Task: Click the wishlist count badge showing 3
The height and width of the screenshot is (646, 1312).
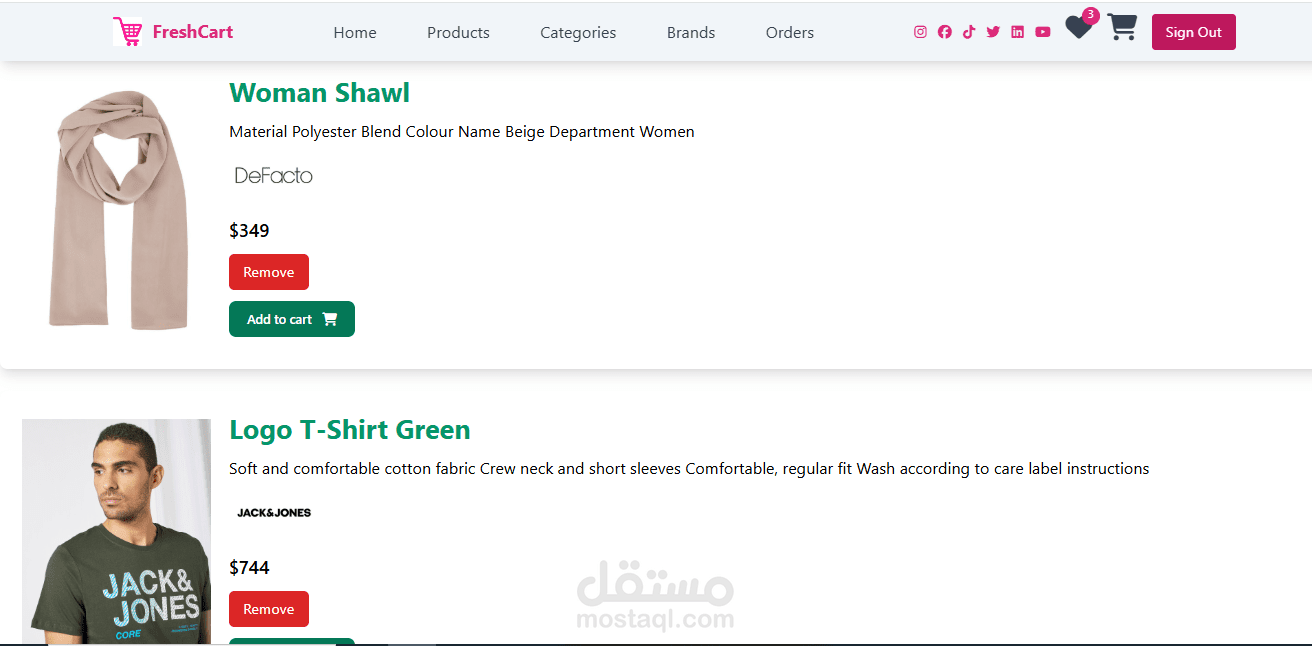Action: (x=1091, y=15)
